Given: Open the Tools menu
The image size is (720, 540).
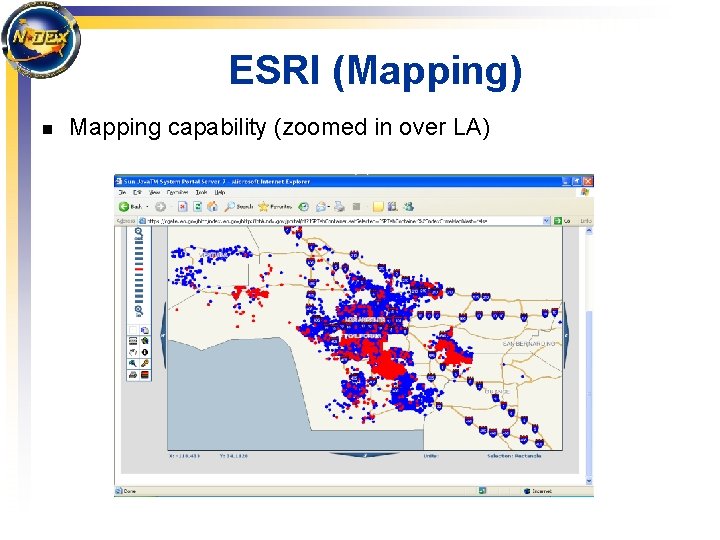Looking at the screenshot, I should click(201, 192).
